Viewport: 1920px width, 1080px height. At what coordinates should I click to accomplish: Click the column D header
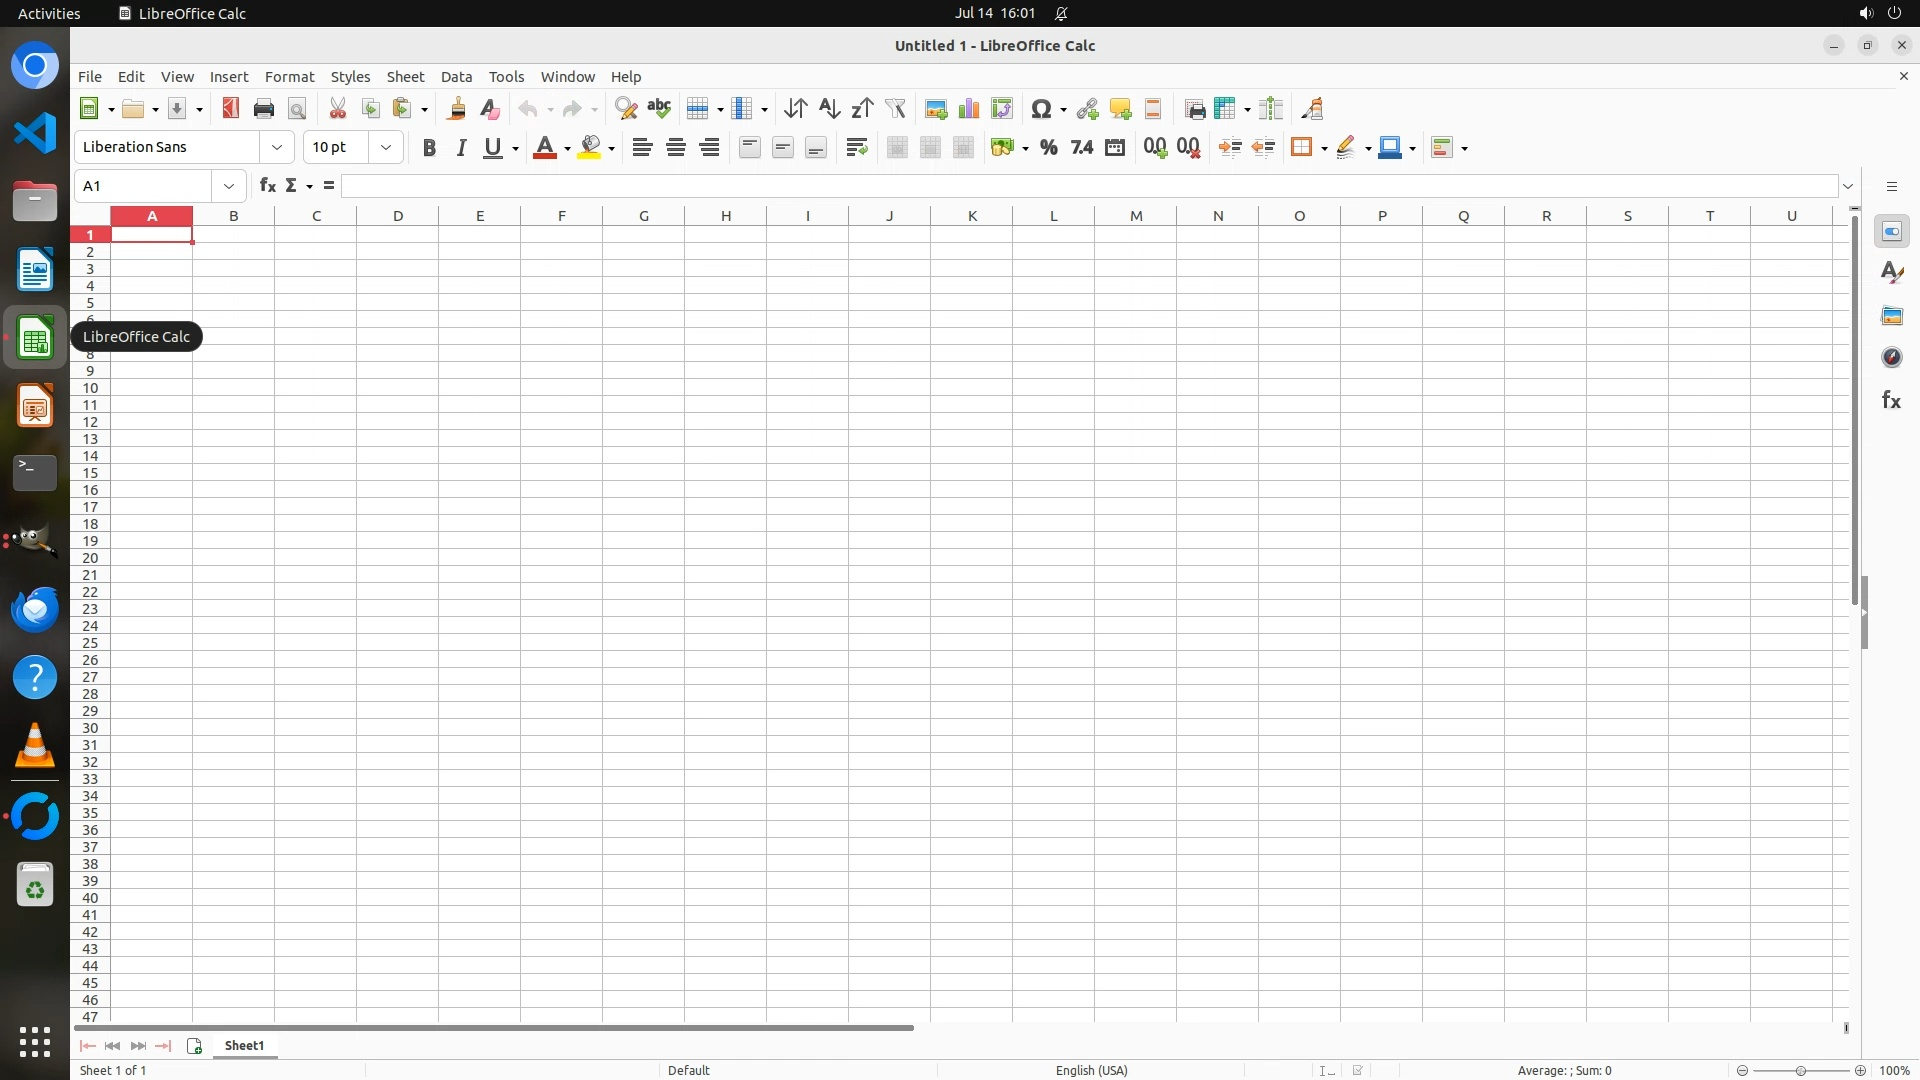pyautogui.click(x=398, y=216)
